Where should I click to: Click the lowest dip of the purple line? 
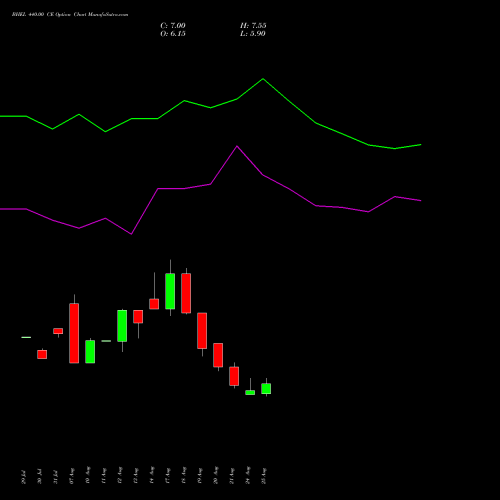click(131, 234)
